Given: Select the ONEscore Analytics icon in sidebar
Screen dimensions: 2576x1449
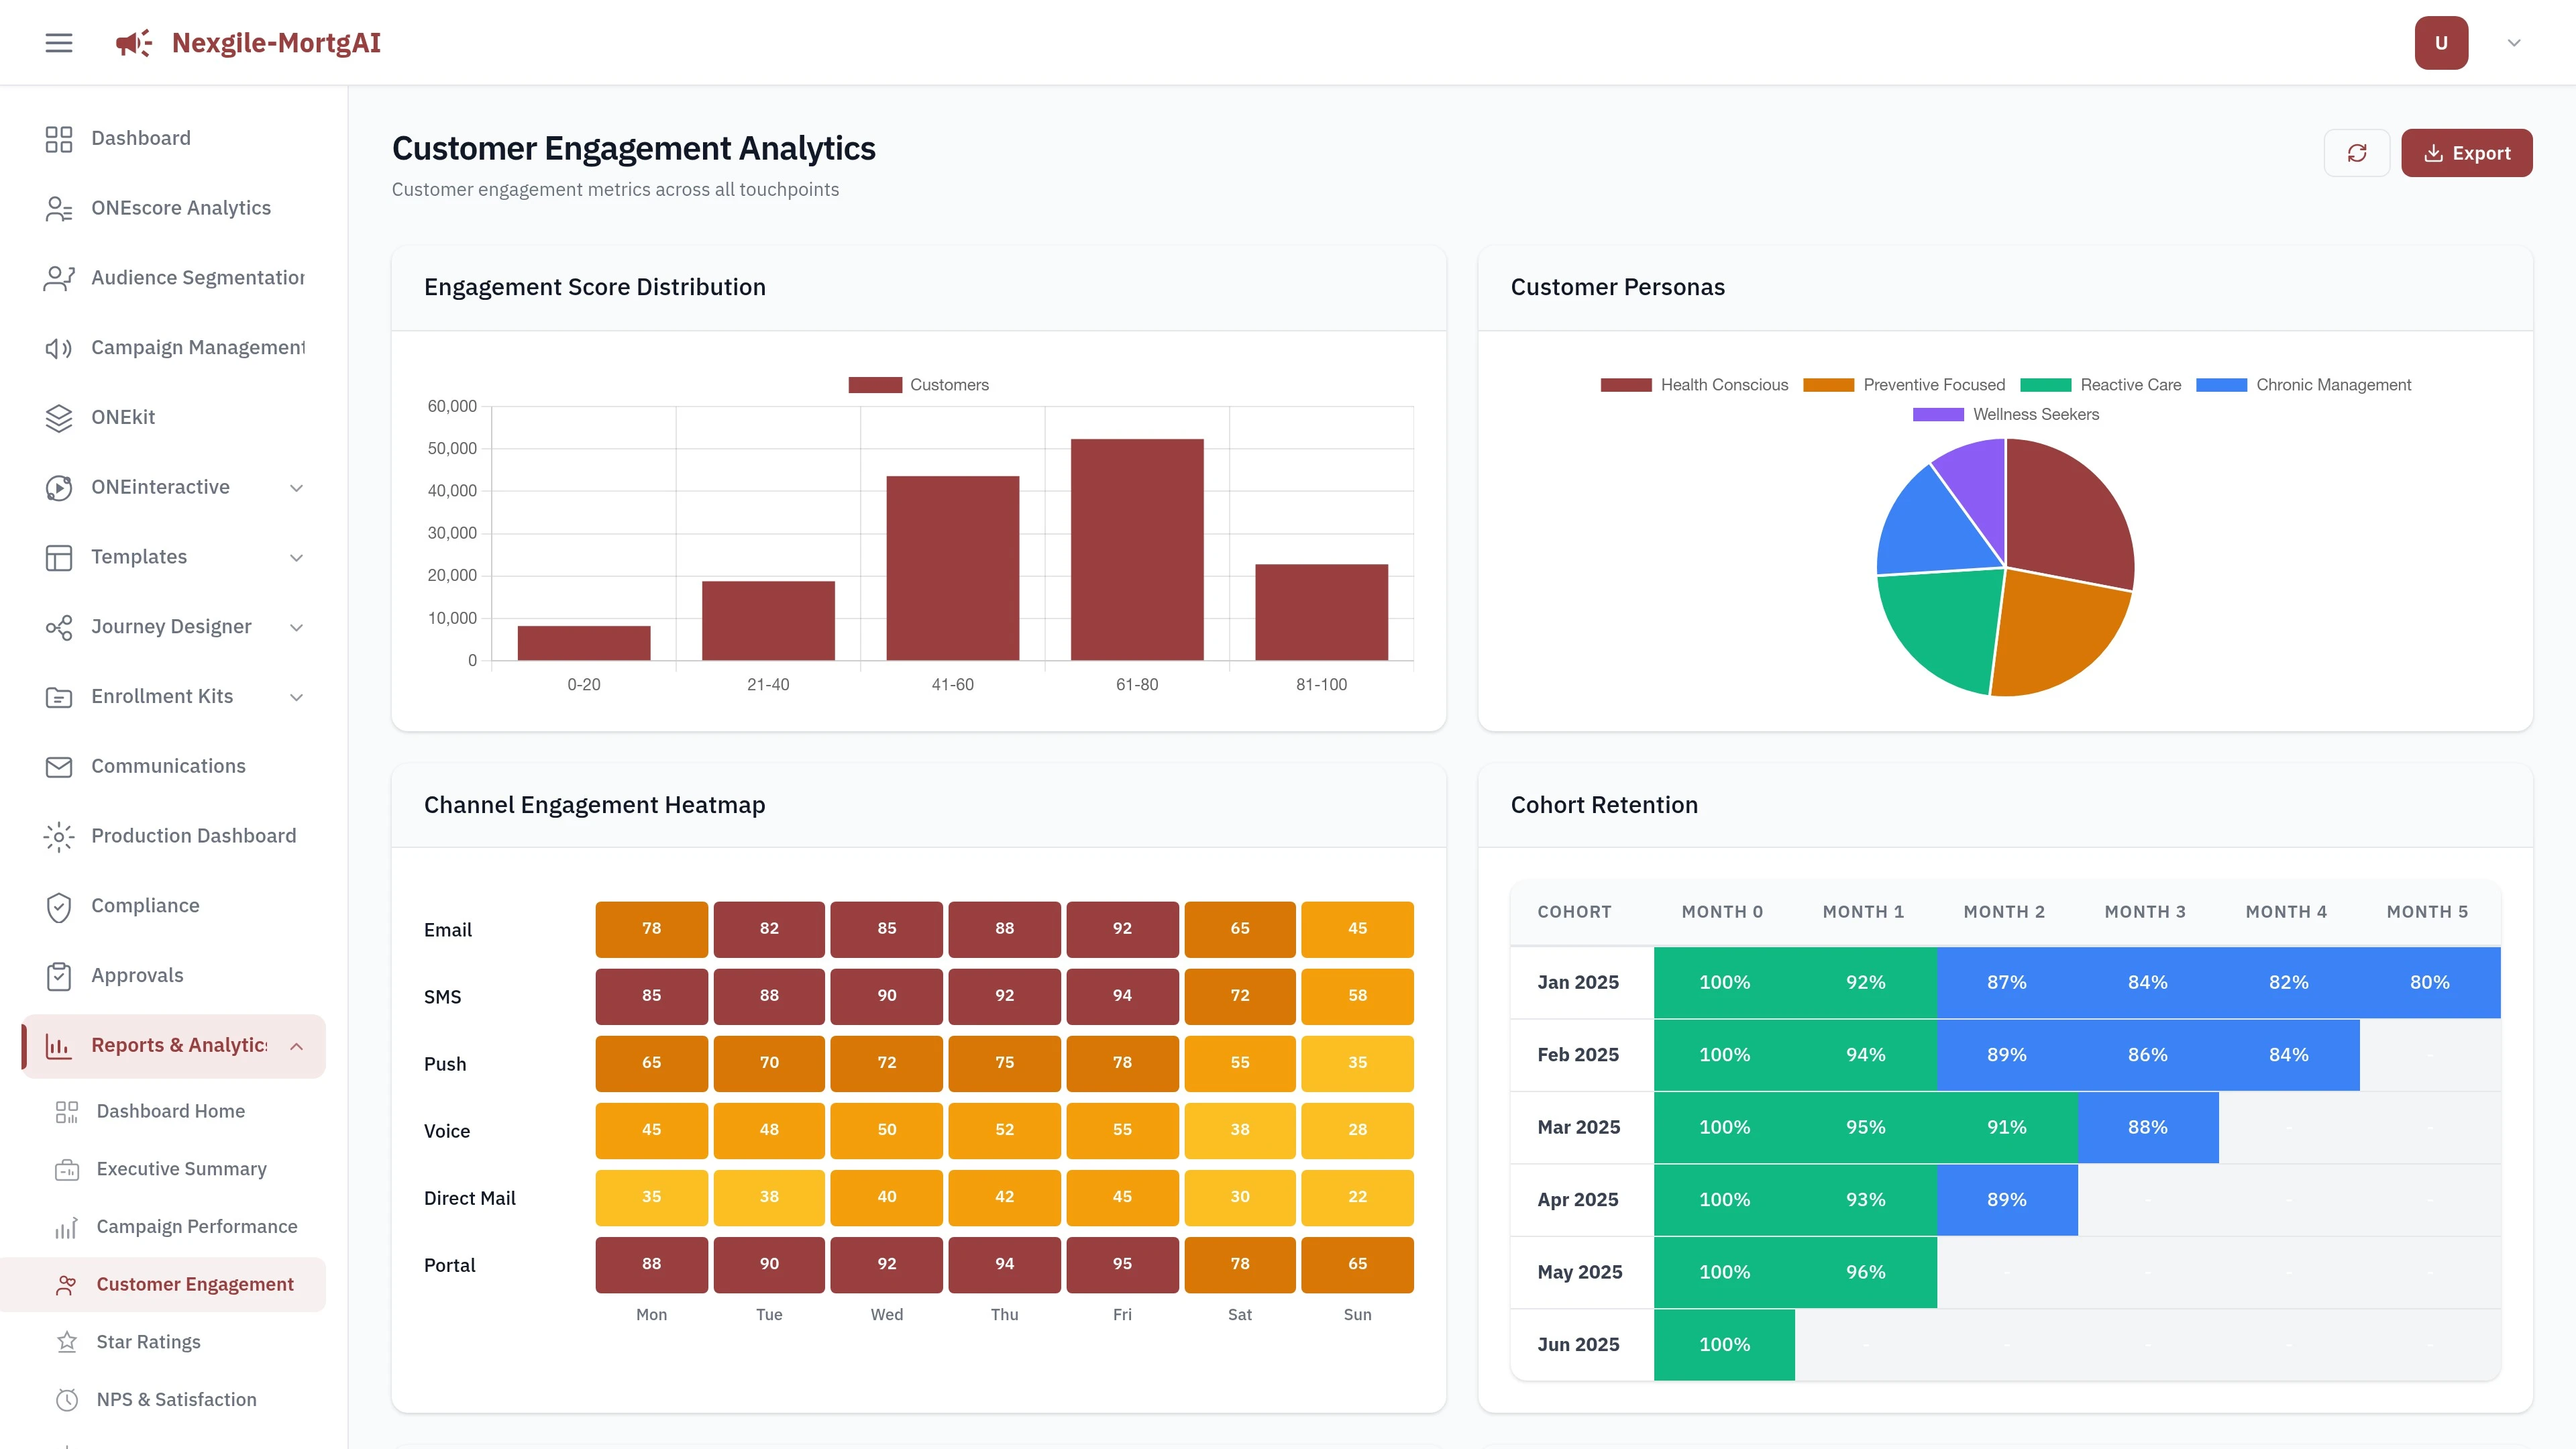Looking at the screenshot, I should 58,208.
